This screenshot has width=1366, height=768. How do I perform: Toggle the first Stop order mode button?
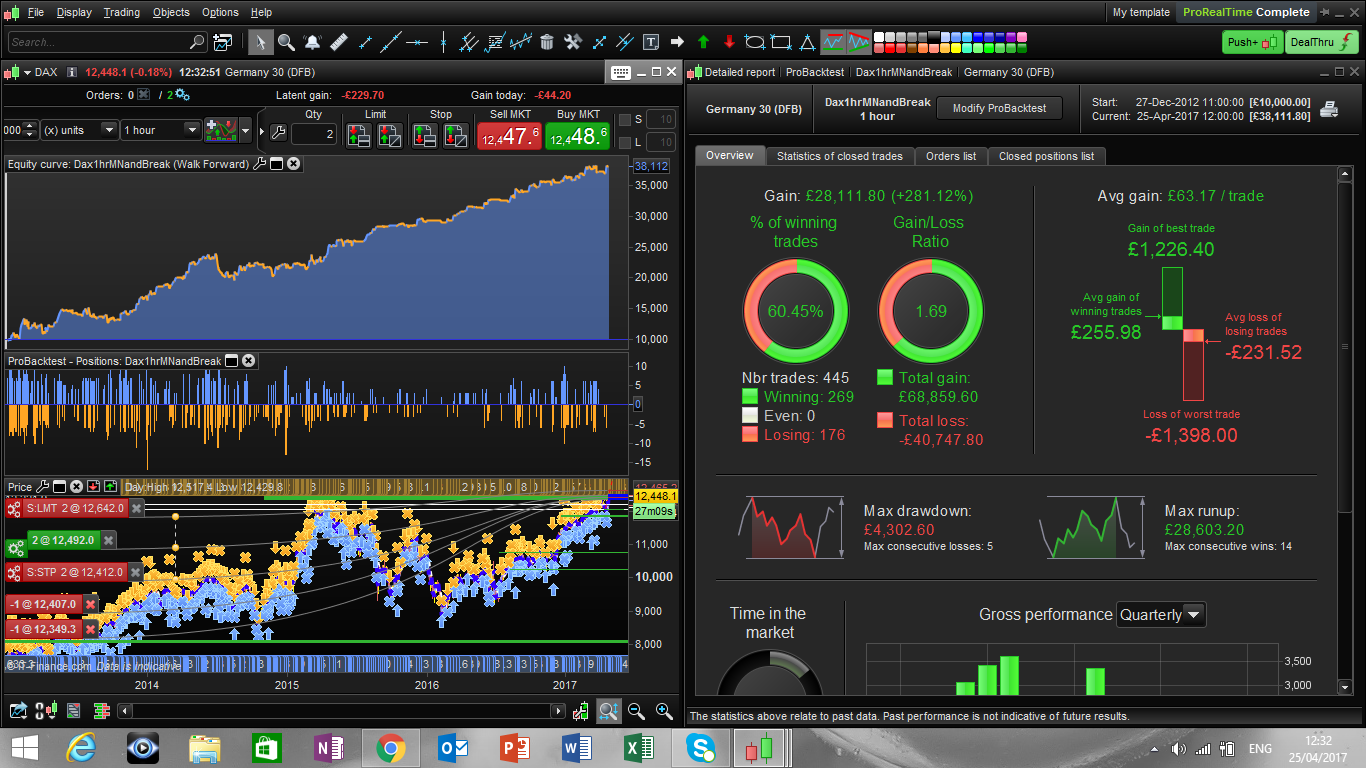coord(427,135)
